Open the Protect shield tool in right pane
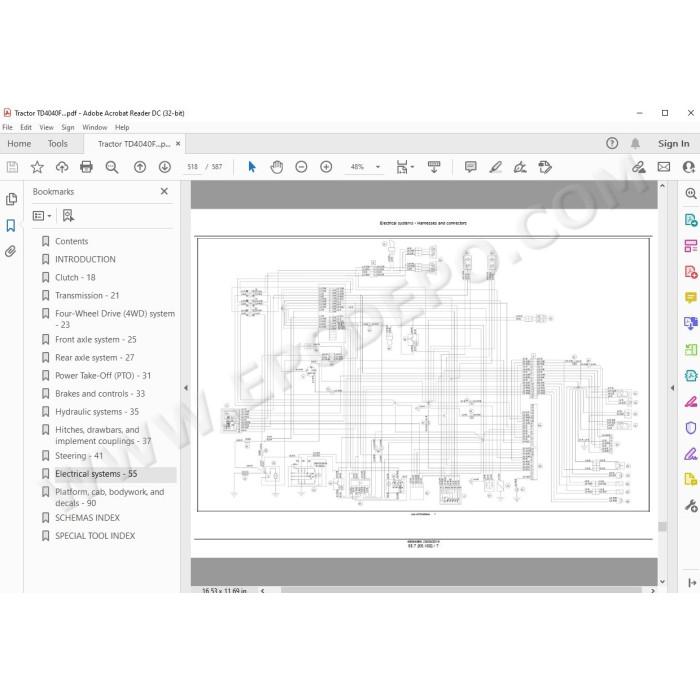Screen dimensions: 700x700 [691, 428]
